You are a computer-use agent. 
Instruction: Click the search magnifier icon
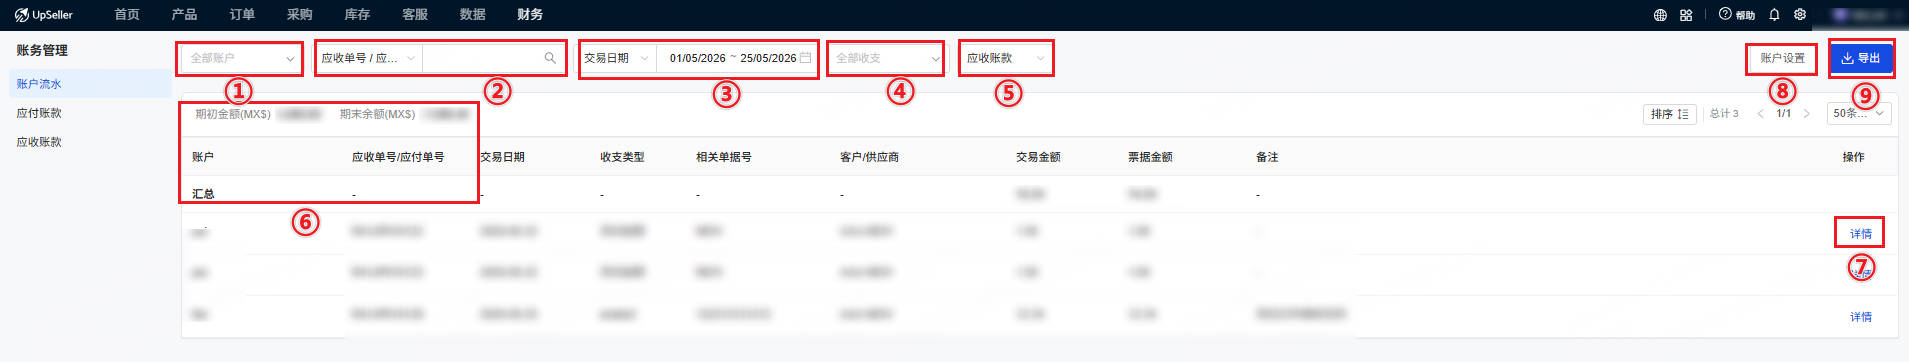tap(550, 58)
